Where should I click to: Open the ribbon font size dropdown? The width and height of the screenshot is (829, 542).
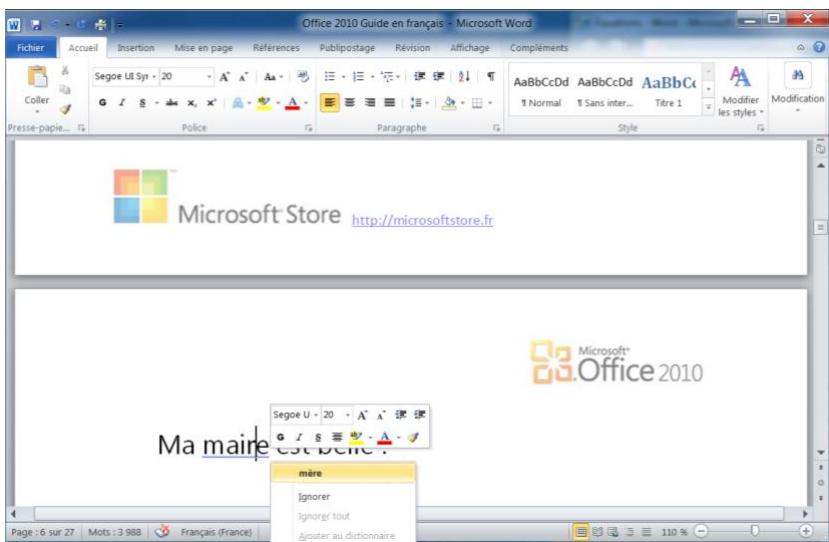coord(209,77)
